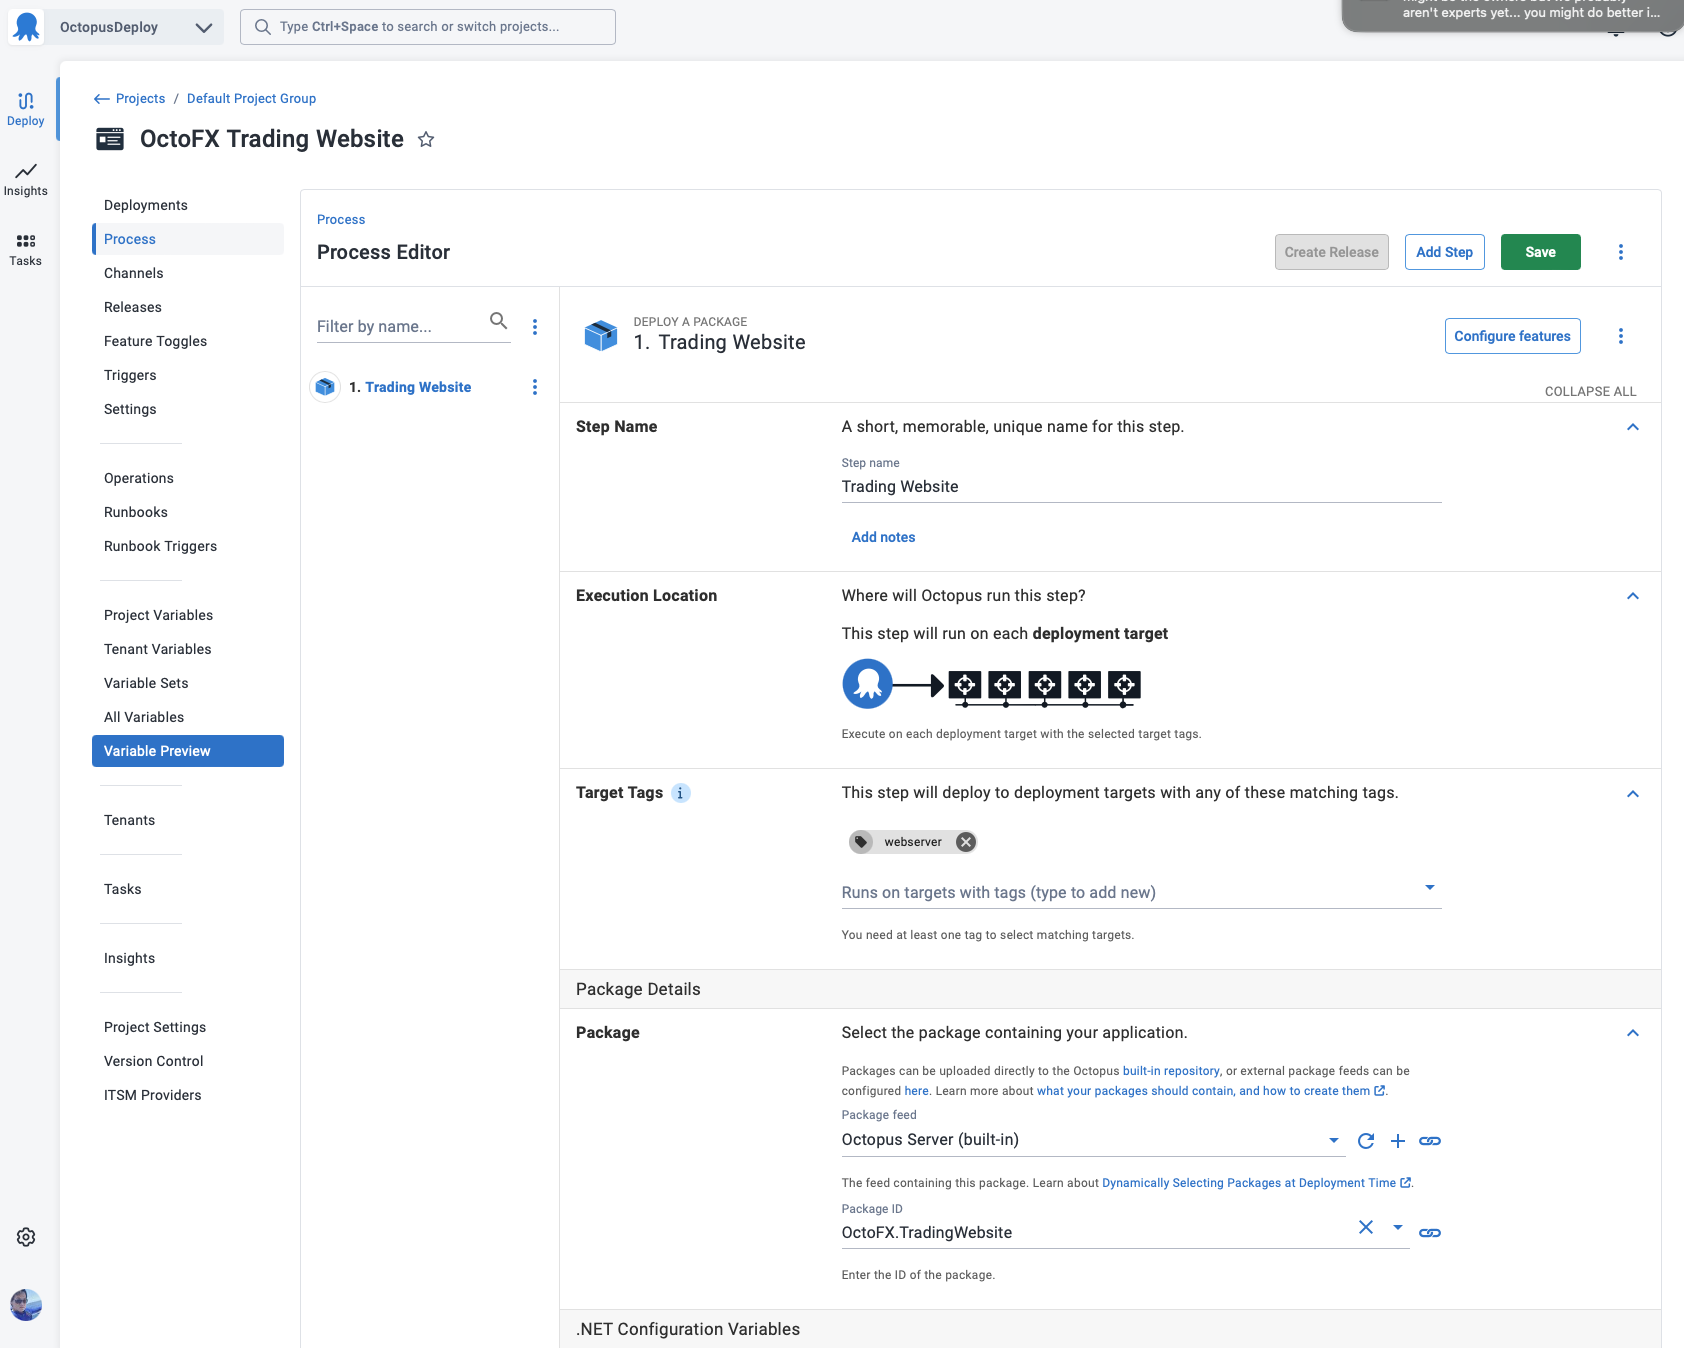Click COLLAPSE ALL sections
The width and height of the screenshot is (1684, 1348).
[1590, 391]
